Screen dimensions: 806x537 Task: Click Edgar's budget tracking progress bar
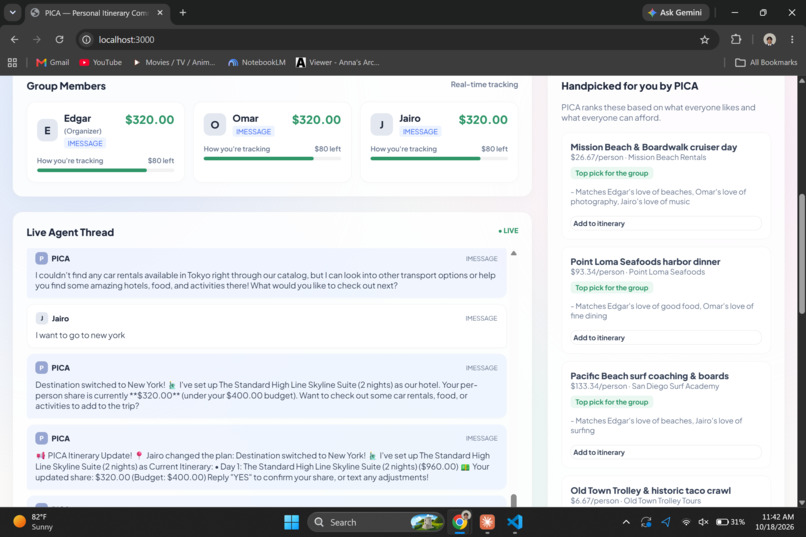pos(105,170)
